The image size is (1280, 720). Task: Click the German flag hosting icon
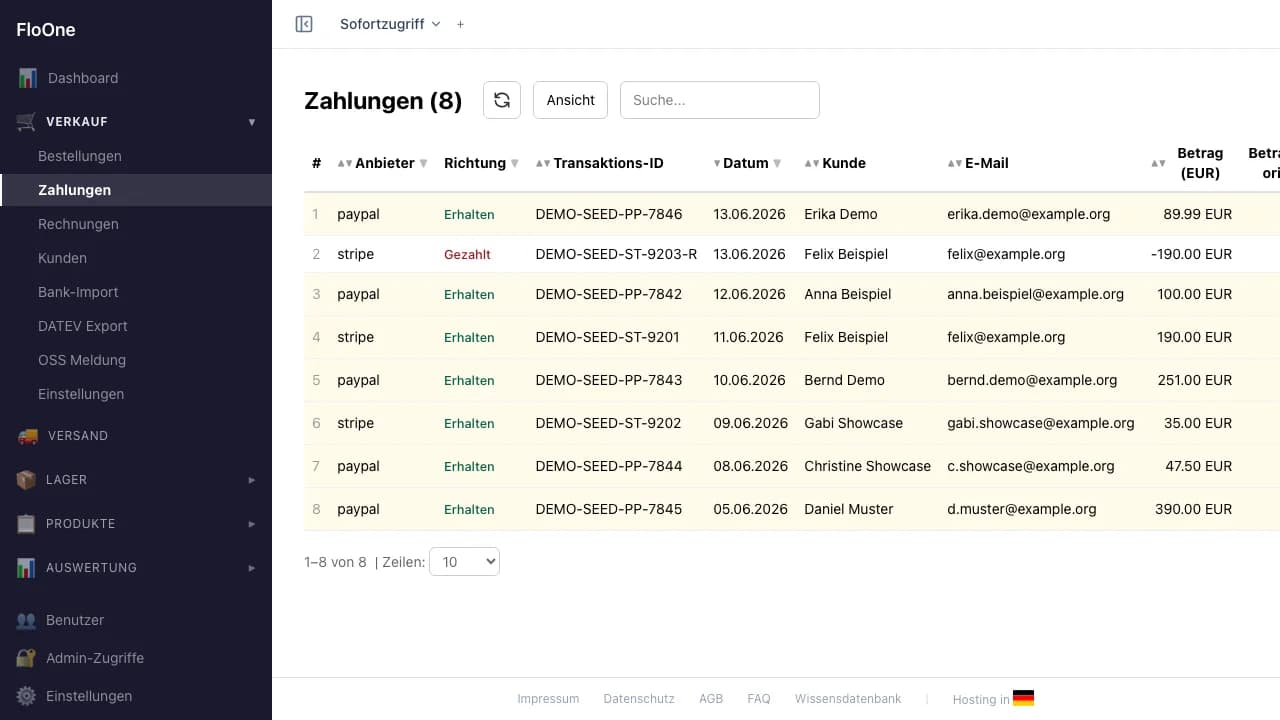tap(1023, 699)
